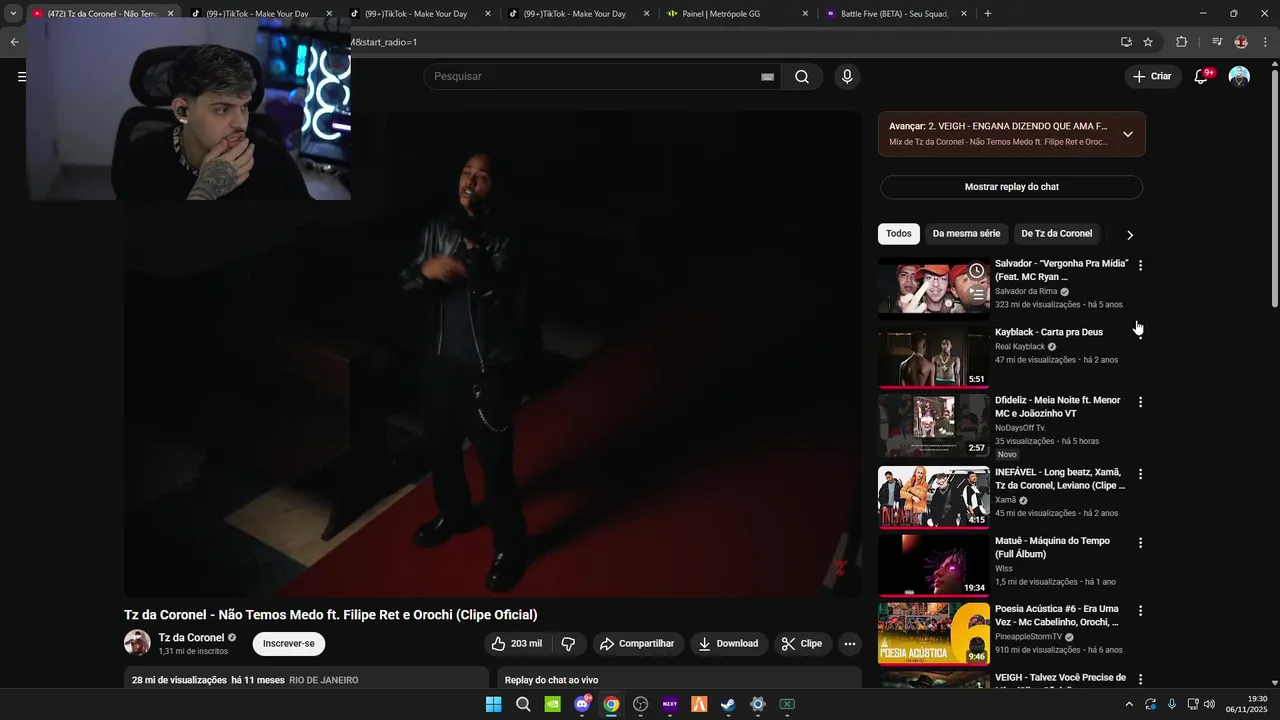
Task: Click Mostrar replay do chat button
Action: tap(1011, 187)
